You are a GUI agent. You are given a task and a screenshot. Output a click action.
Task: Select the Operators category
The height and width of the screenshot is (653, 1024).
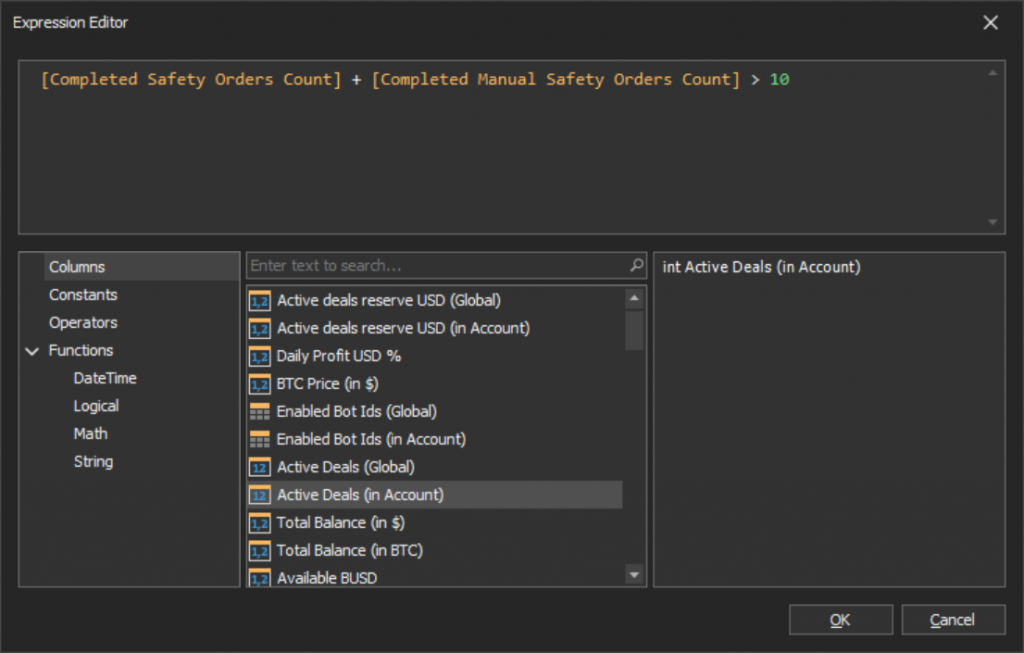[x=83, y=323]
